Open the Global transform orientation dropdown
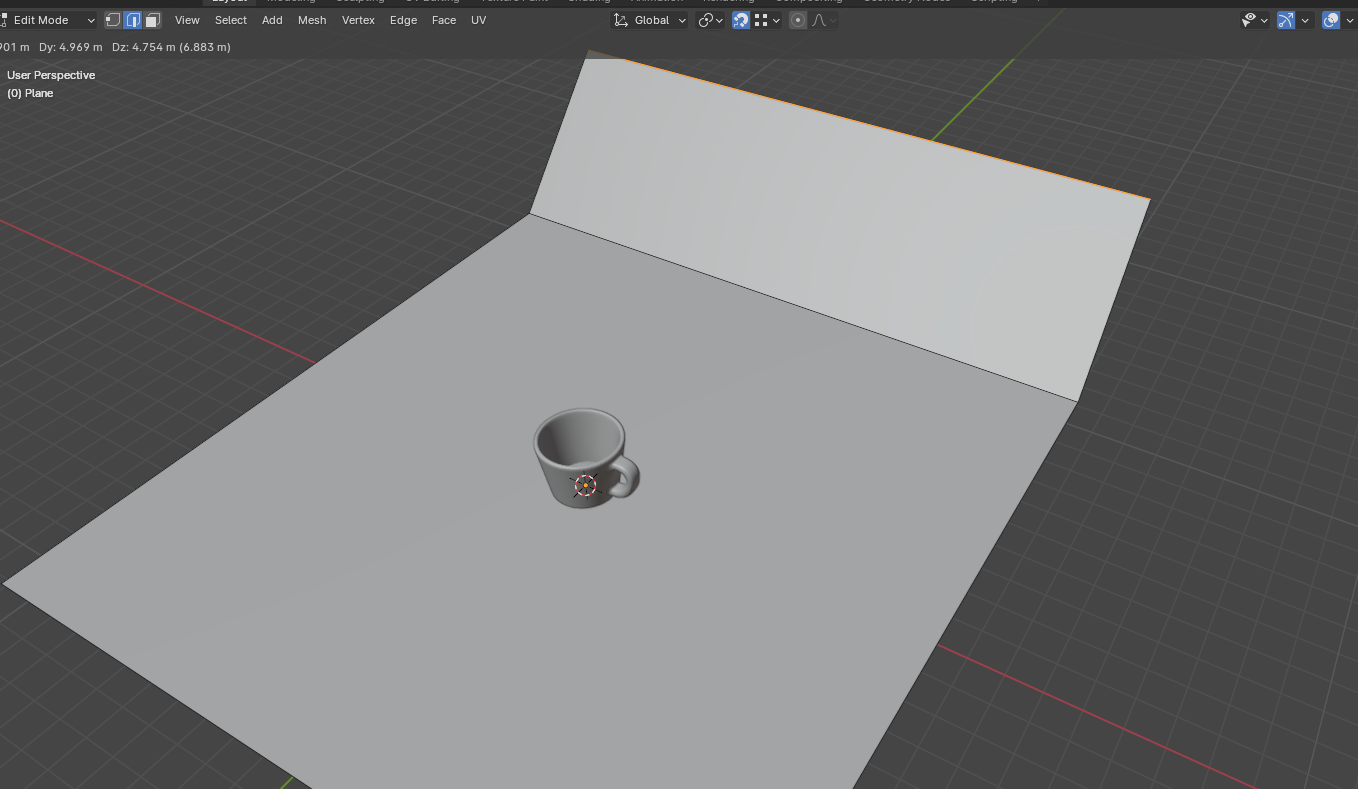 650,20
